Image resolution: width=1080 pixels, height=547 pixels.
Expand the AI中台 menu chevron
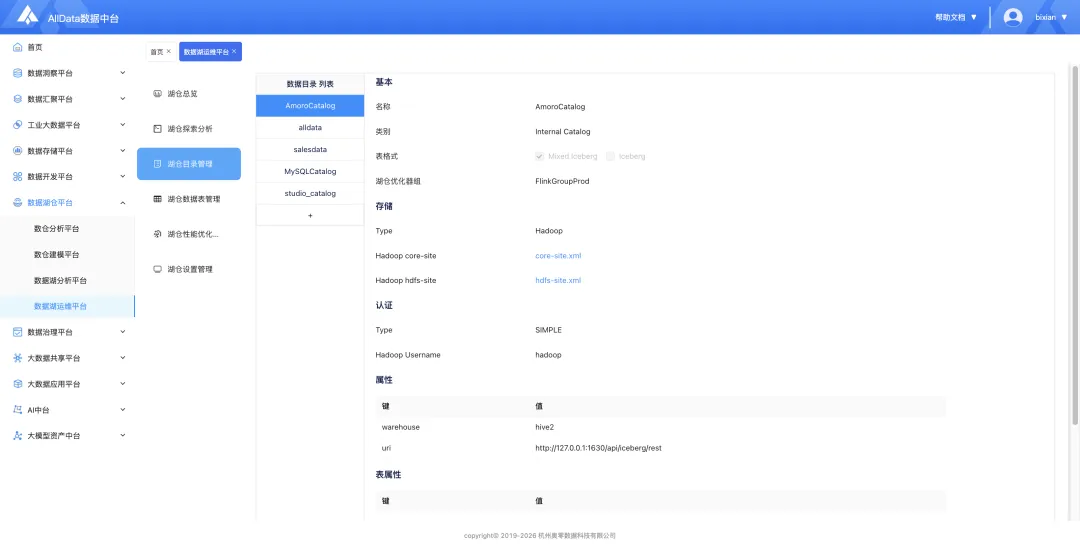(123, 410)
